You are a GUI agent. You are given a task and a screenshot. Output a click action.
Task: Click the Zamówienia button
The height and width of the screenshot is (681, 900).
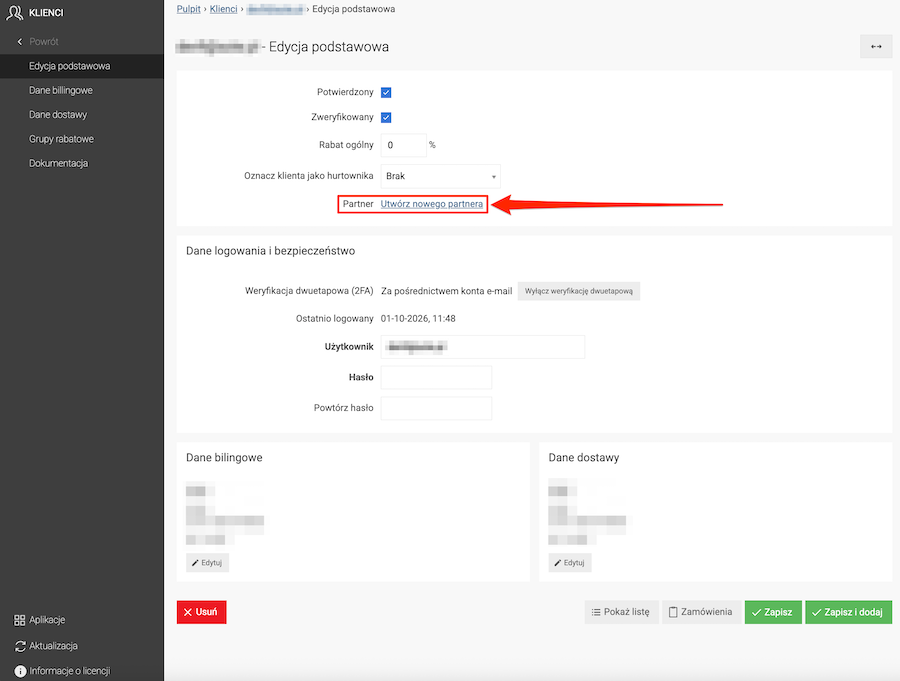pos(701,612)
